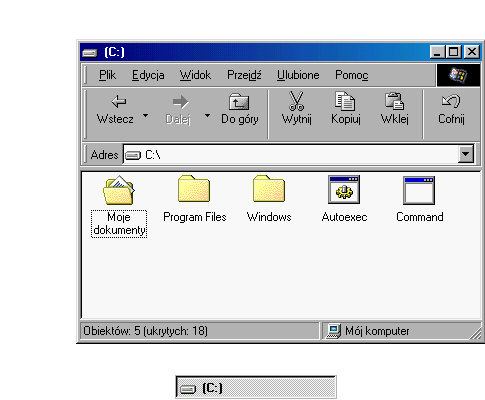485x400 pixels.
Task: Open the Widok menu
Action: [195, 75]
